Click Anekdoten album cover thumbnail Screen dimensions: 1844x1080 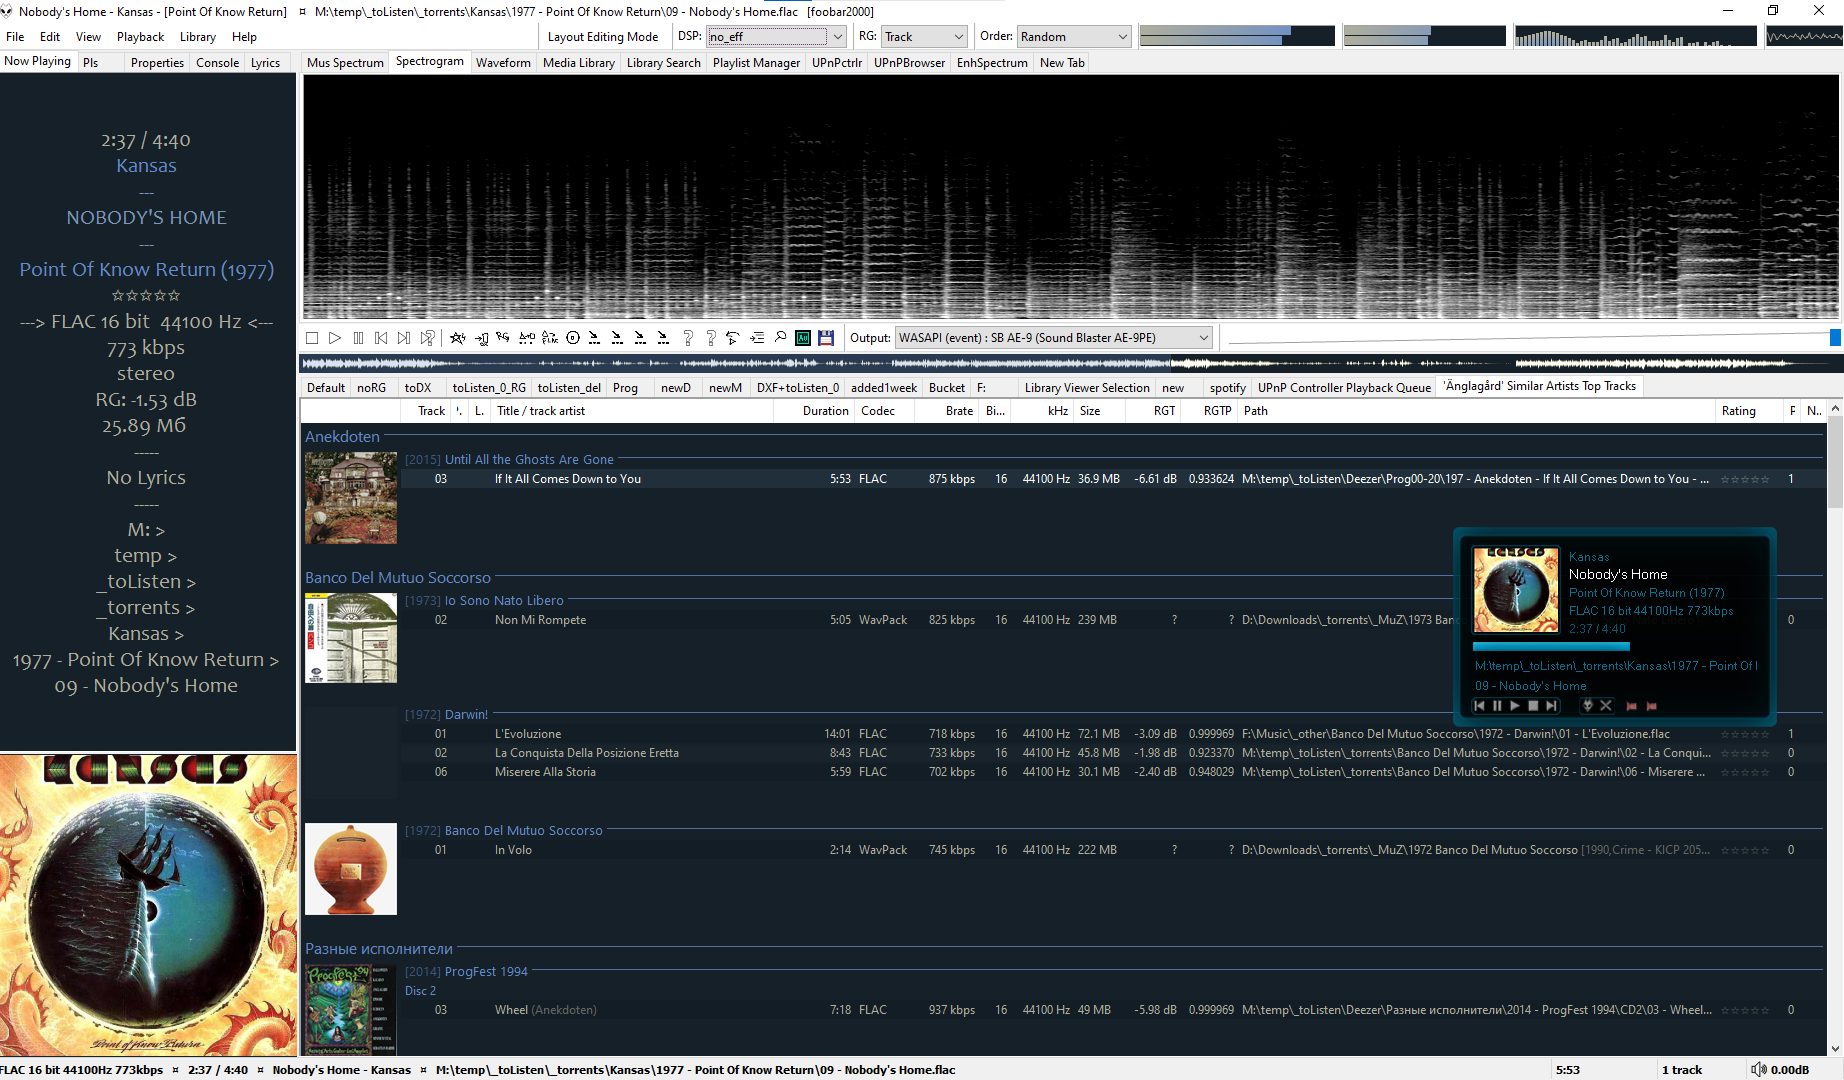[351, 498]
